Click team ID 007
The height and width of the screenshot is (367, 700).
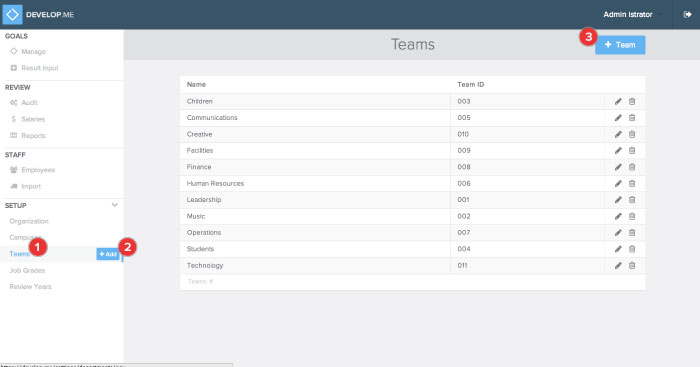click(464, 233)
